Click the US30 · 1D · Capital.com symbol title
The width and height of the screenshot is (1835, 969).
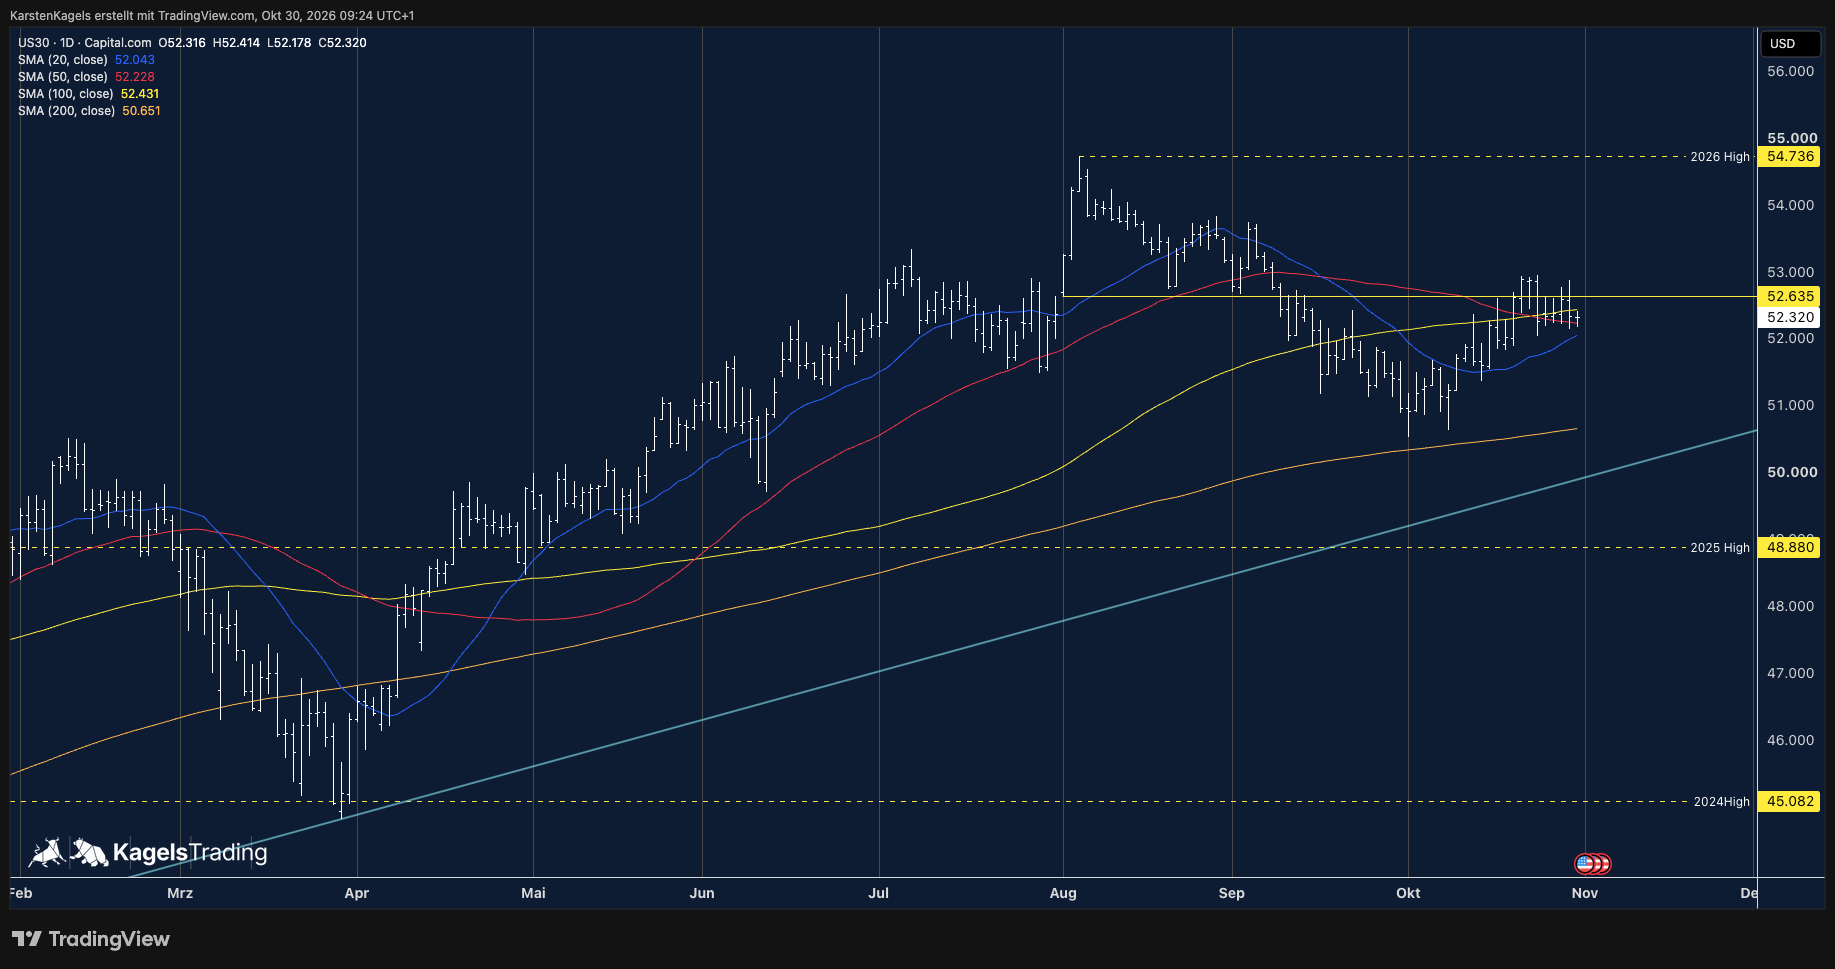click(x=85, y=43)
